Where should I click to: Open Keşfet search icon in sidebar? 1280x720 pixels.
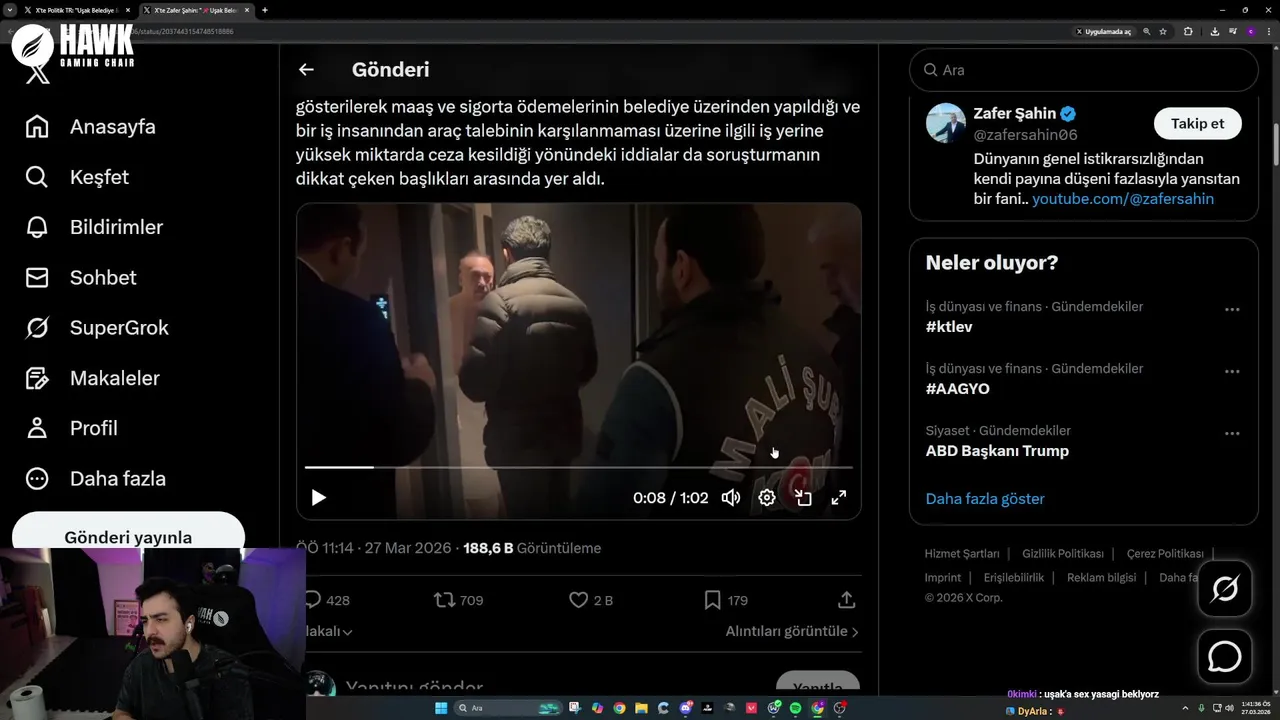click(x=37, y=177)
